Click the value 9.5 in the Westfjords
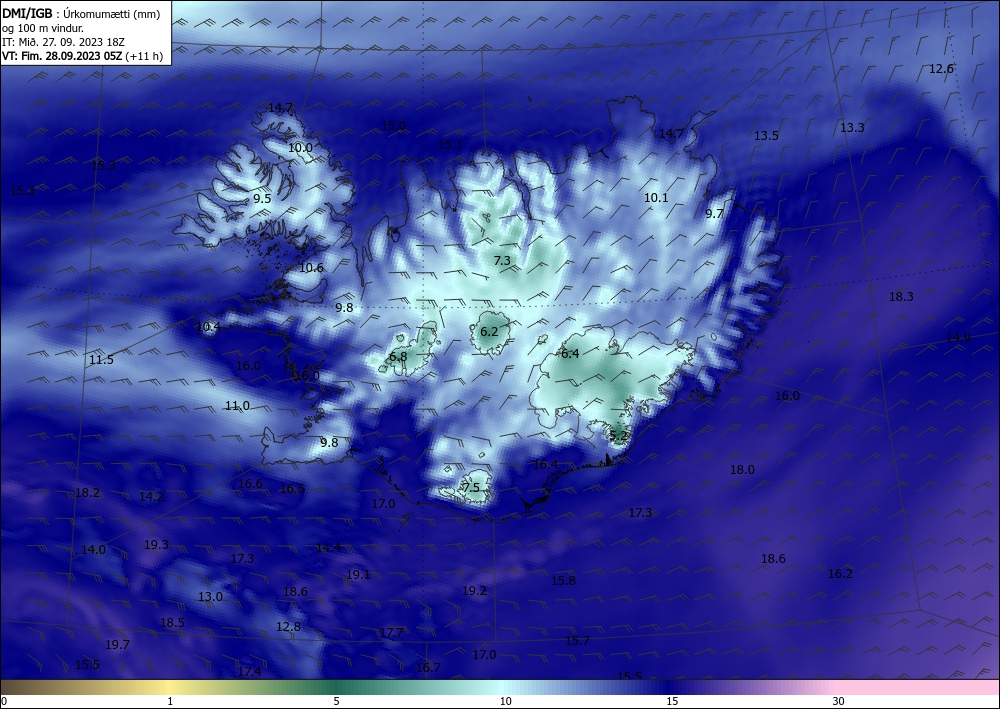Viewport: 1000px width, 709px height. (262, 198)
